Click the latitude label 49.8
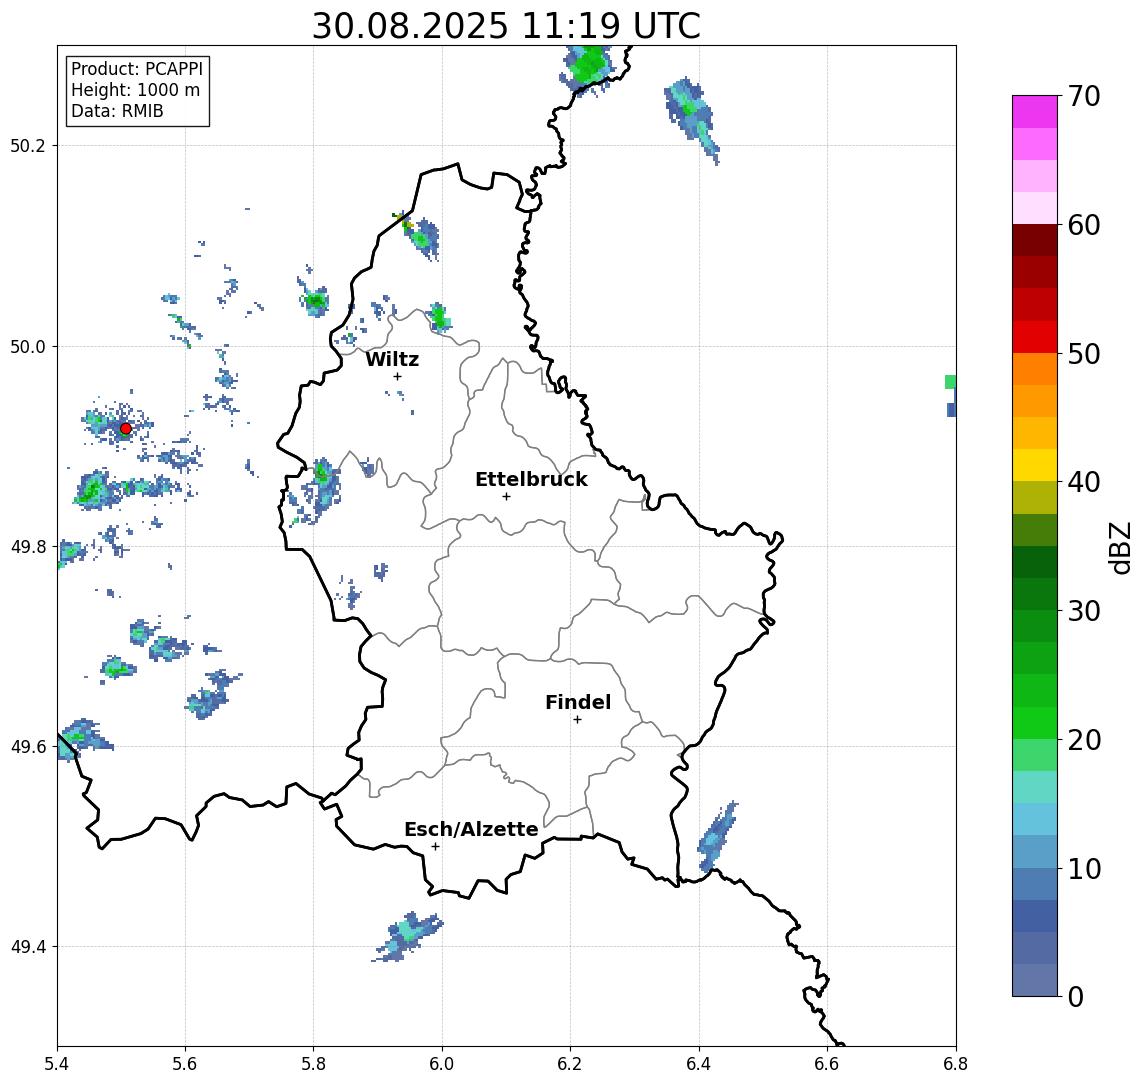The width and height of the screenshot is (1145, 1084). (x=27, y=546)
